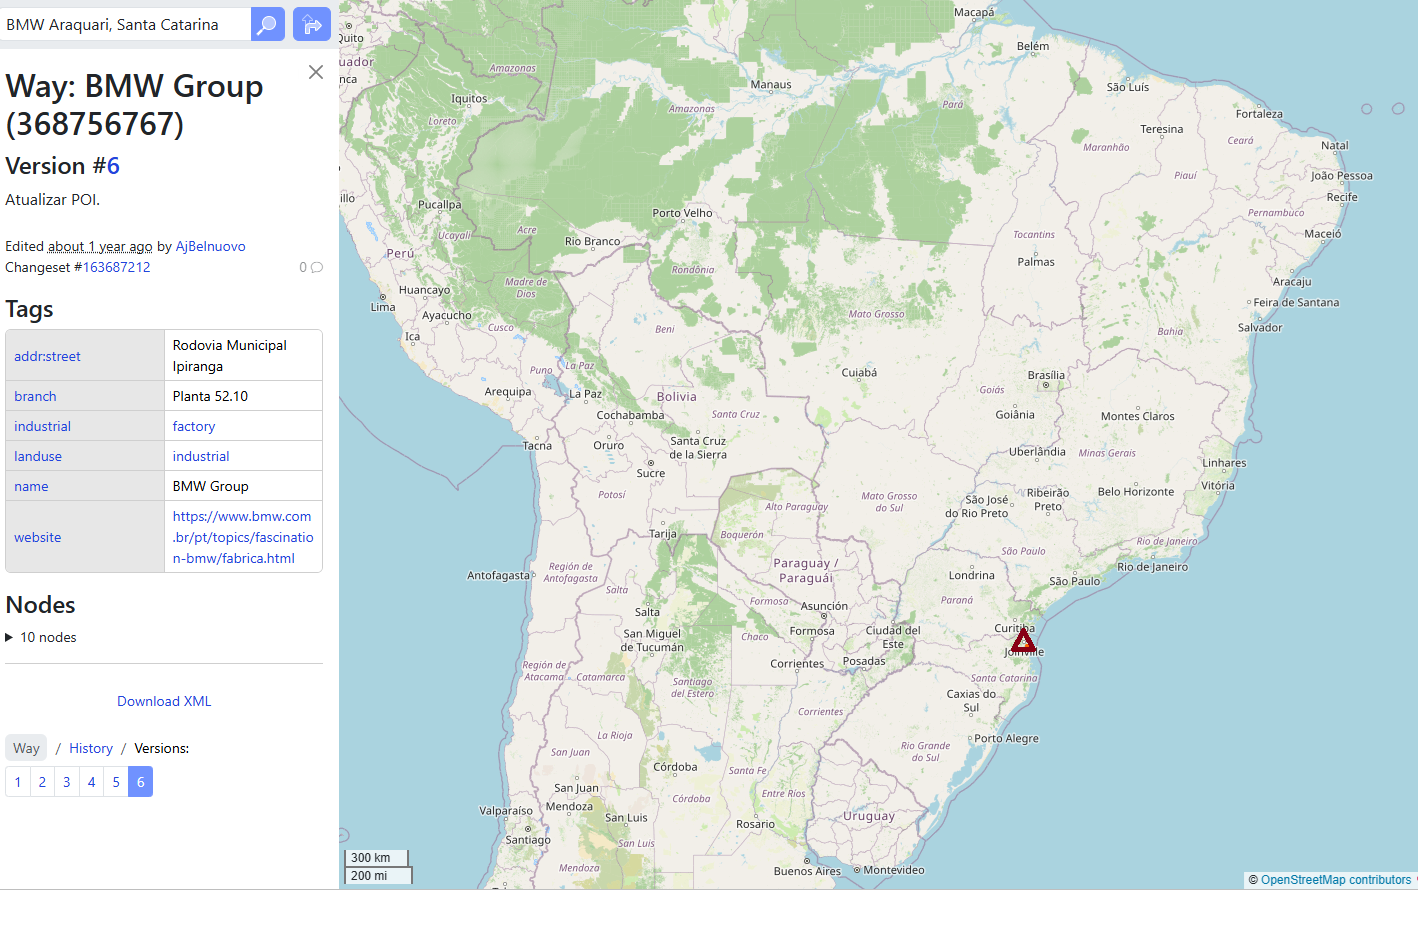The width and height of the screenshot is (1418, 944).
Task: Click the magnifier search button
Action: click(268, 24)
